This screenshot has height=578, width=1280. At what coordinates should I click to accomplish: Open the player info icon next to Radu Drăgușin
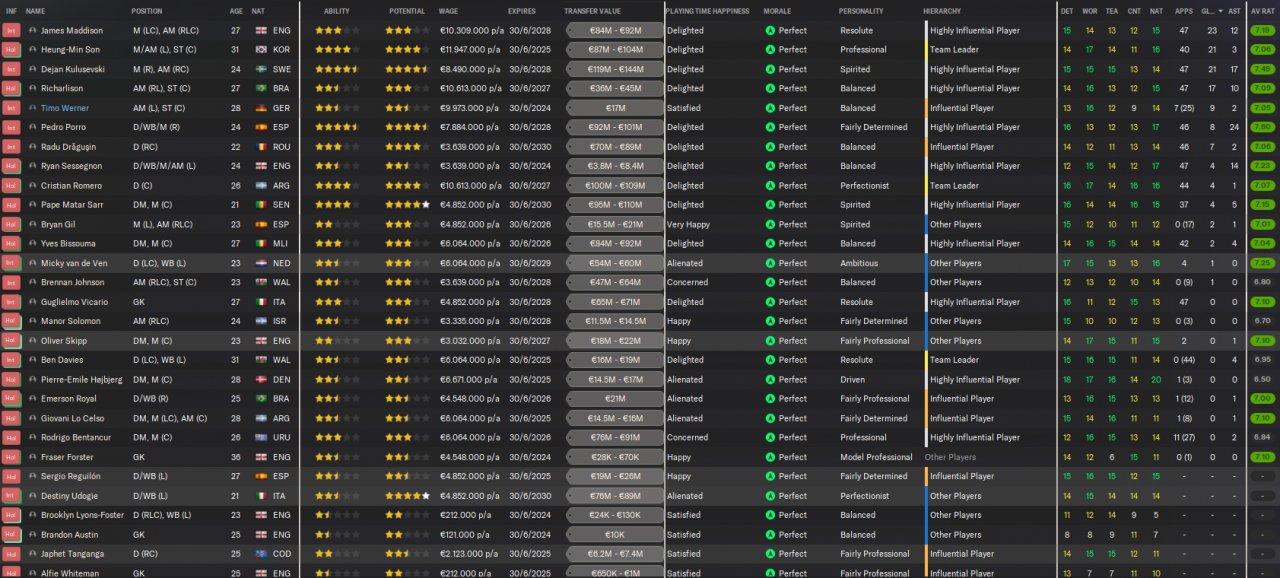pos(32,147)
